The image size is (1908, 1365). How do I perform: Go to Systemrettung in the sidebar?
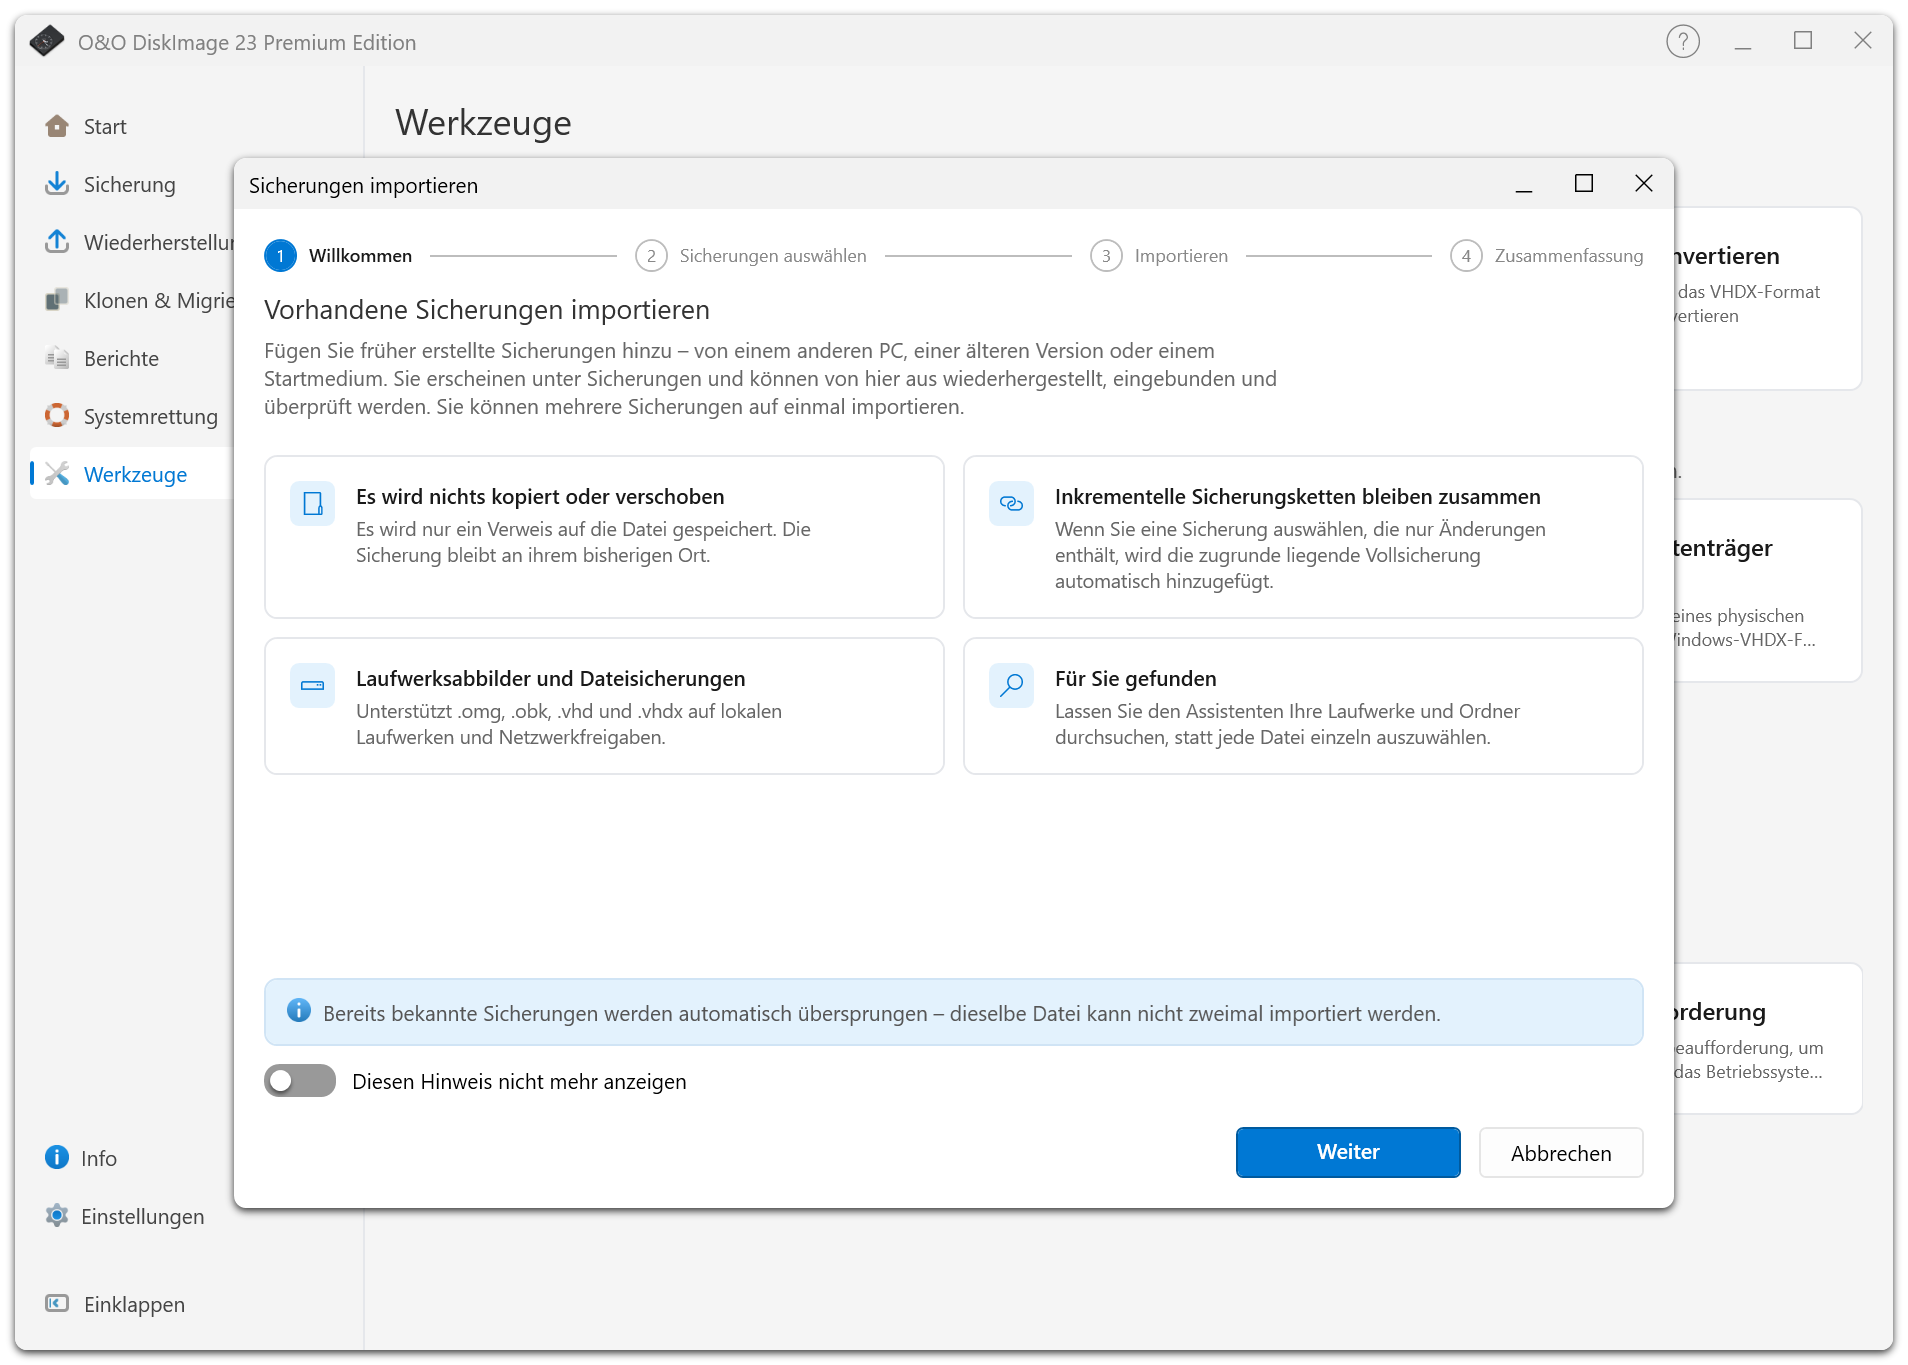click(130, 416)
